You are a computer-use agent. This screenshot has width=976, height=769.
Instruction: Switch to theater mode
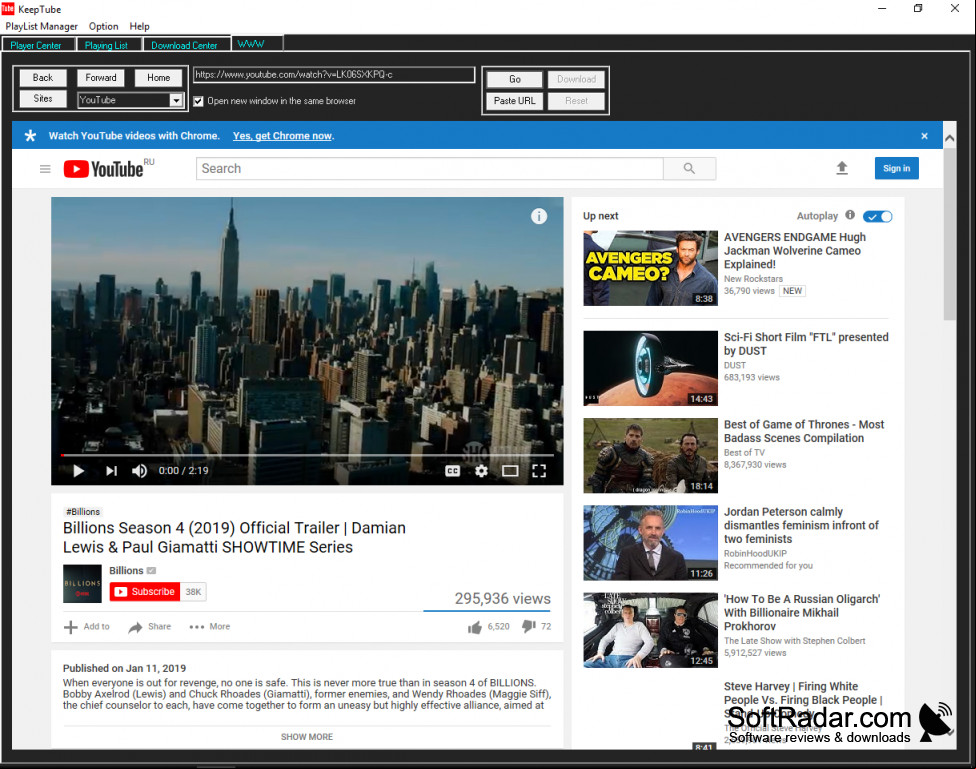click(x=510, y=471)
